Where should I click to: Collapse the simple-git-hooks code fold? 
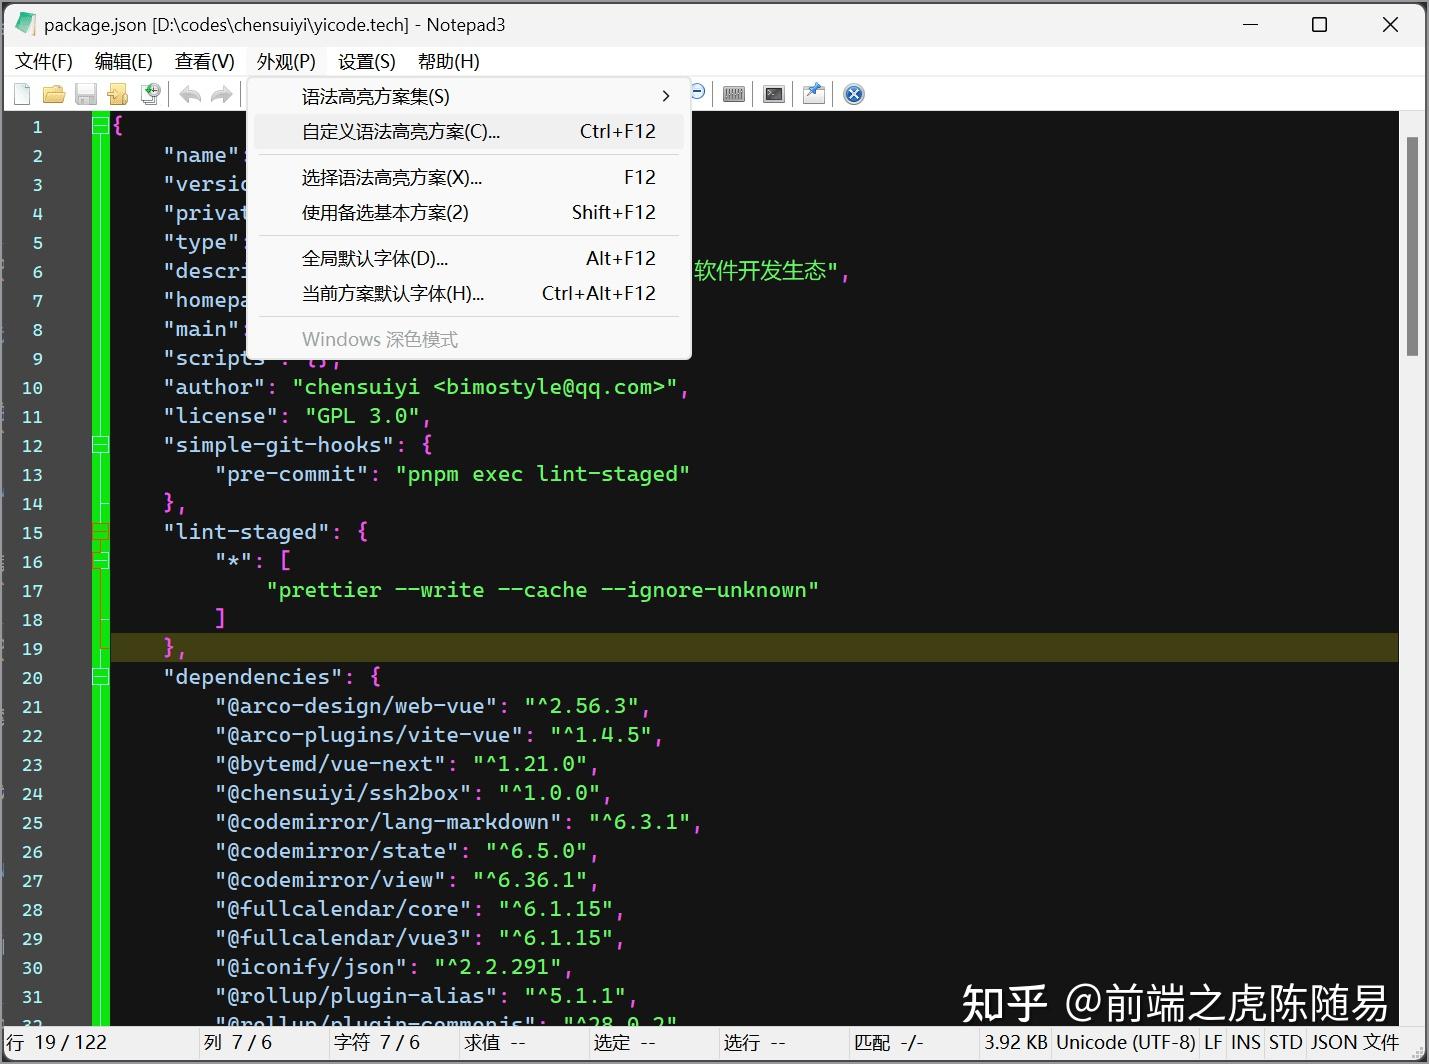coord(100,444)
